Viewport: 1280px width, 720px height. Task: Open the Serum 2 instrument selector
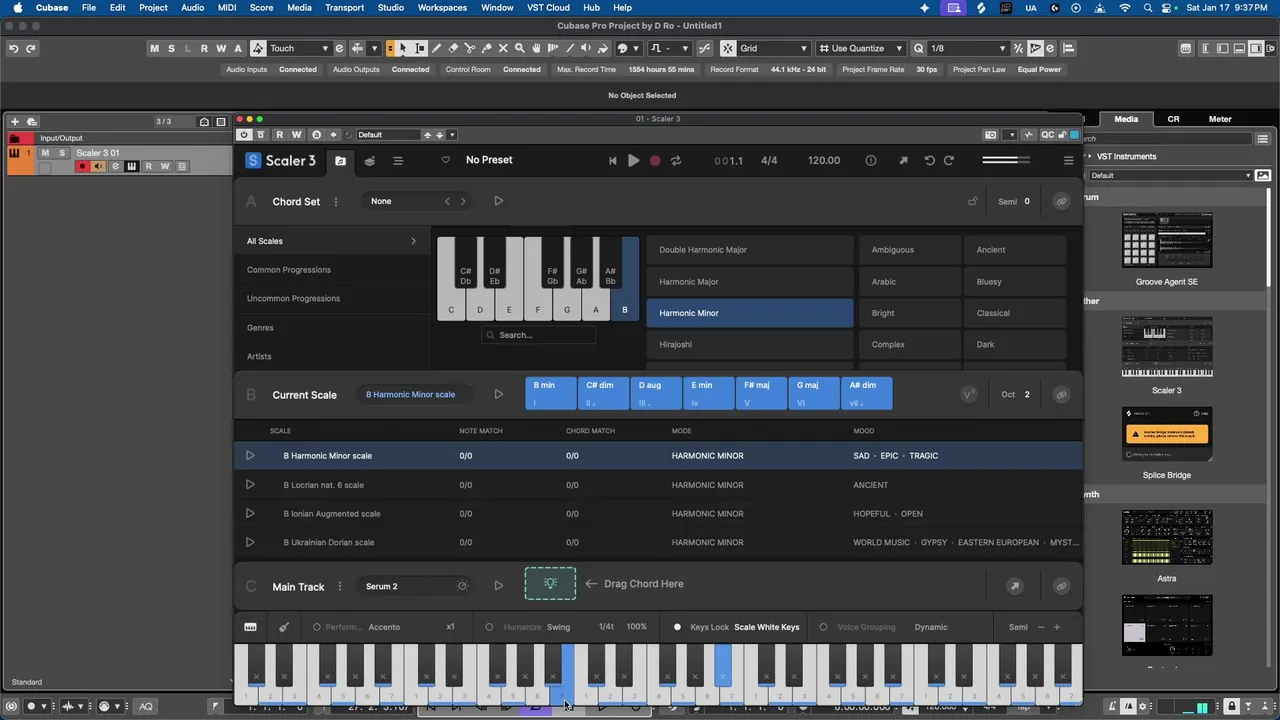click(415, 586)
